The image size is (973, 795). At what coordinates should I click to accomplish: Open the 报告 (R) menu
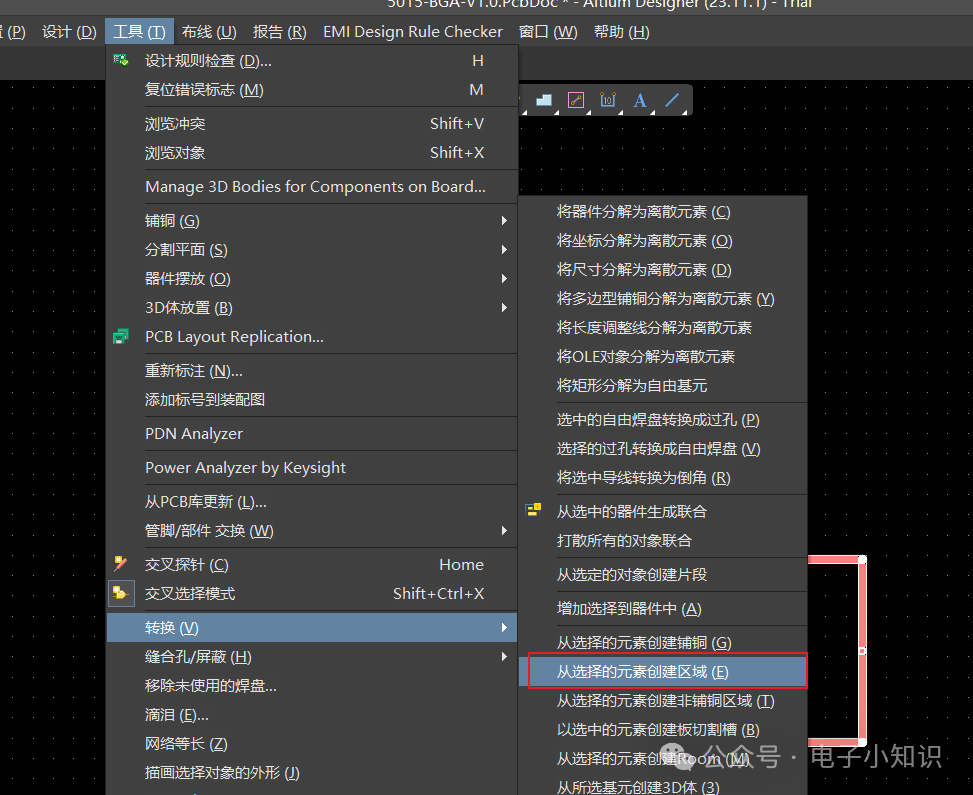coord(279,32)
